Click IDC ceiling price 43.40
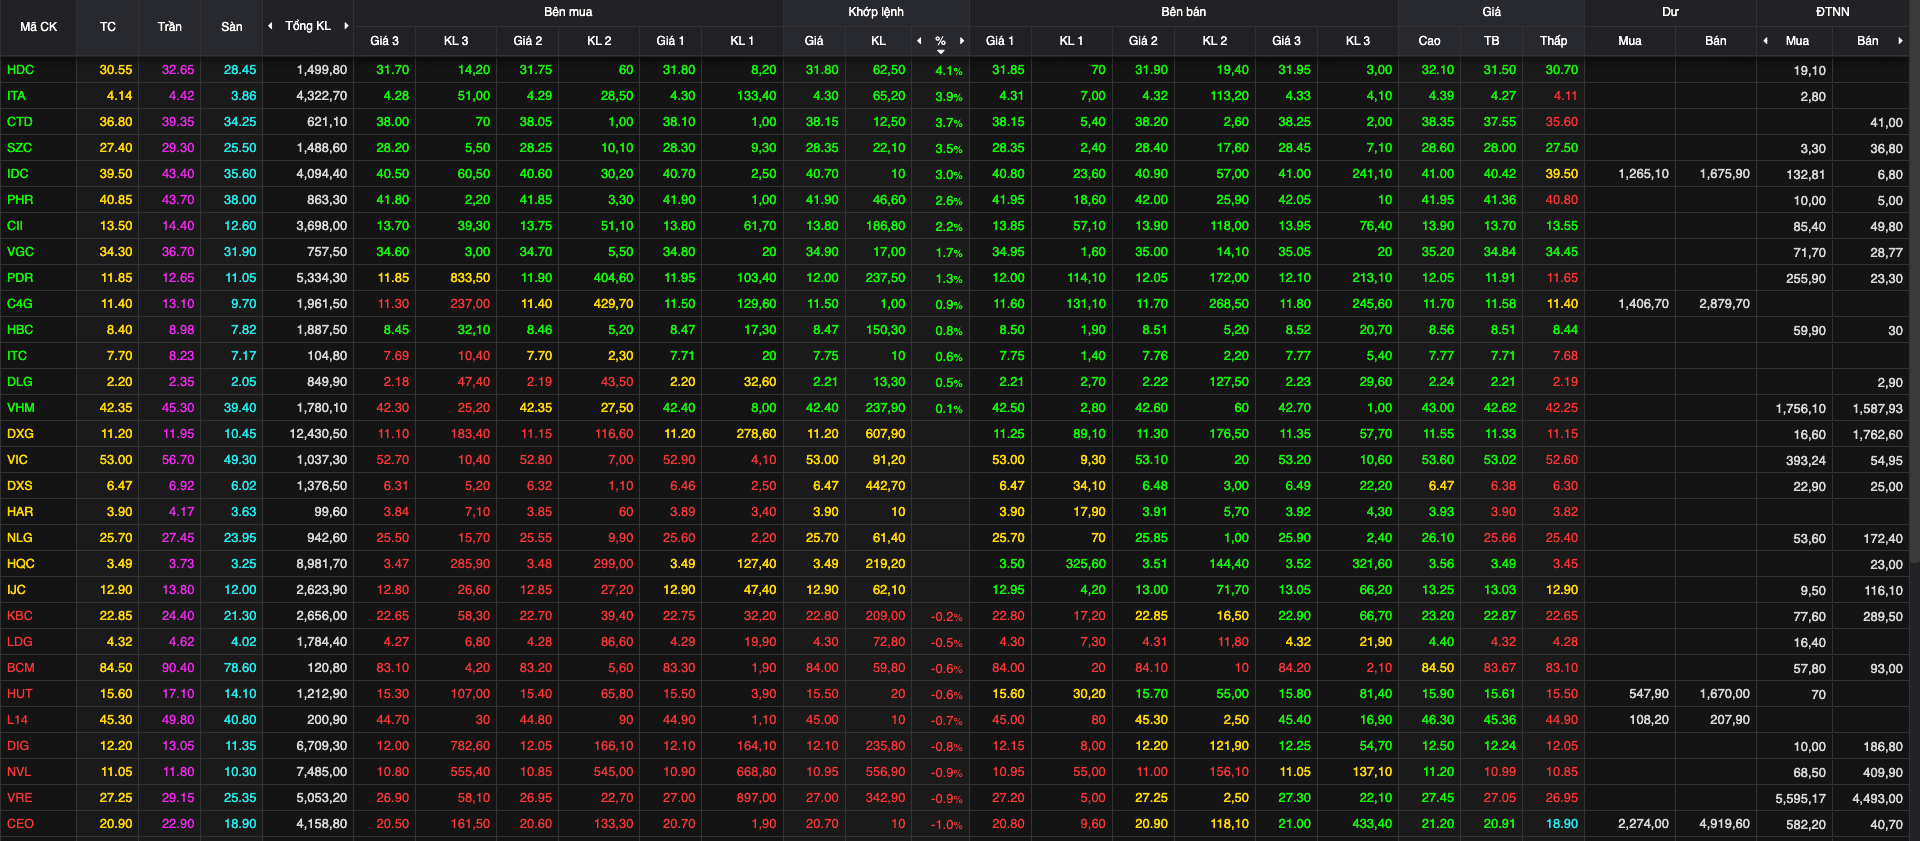This screenshot has height=841, width=1920. pyautogui.click(x=178, y=174)
